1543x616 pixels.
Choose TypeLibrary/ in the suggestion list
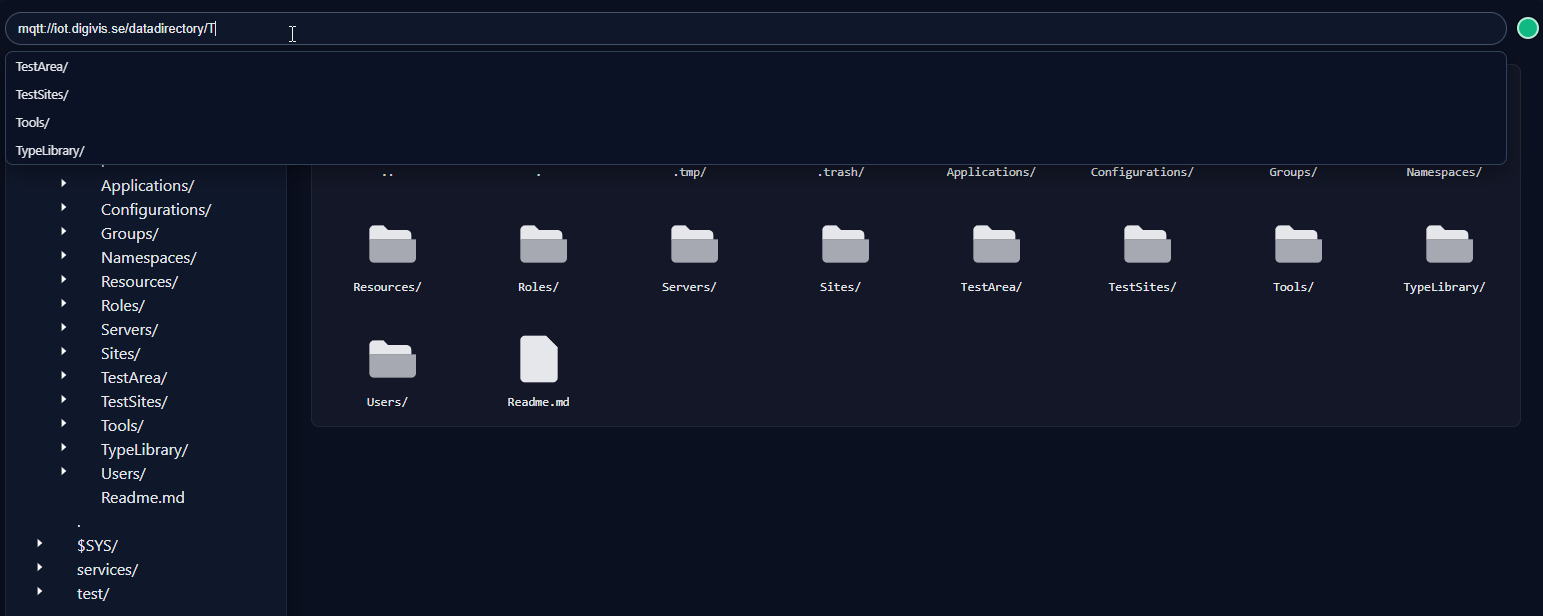(x=50, y=151)
